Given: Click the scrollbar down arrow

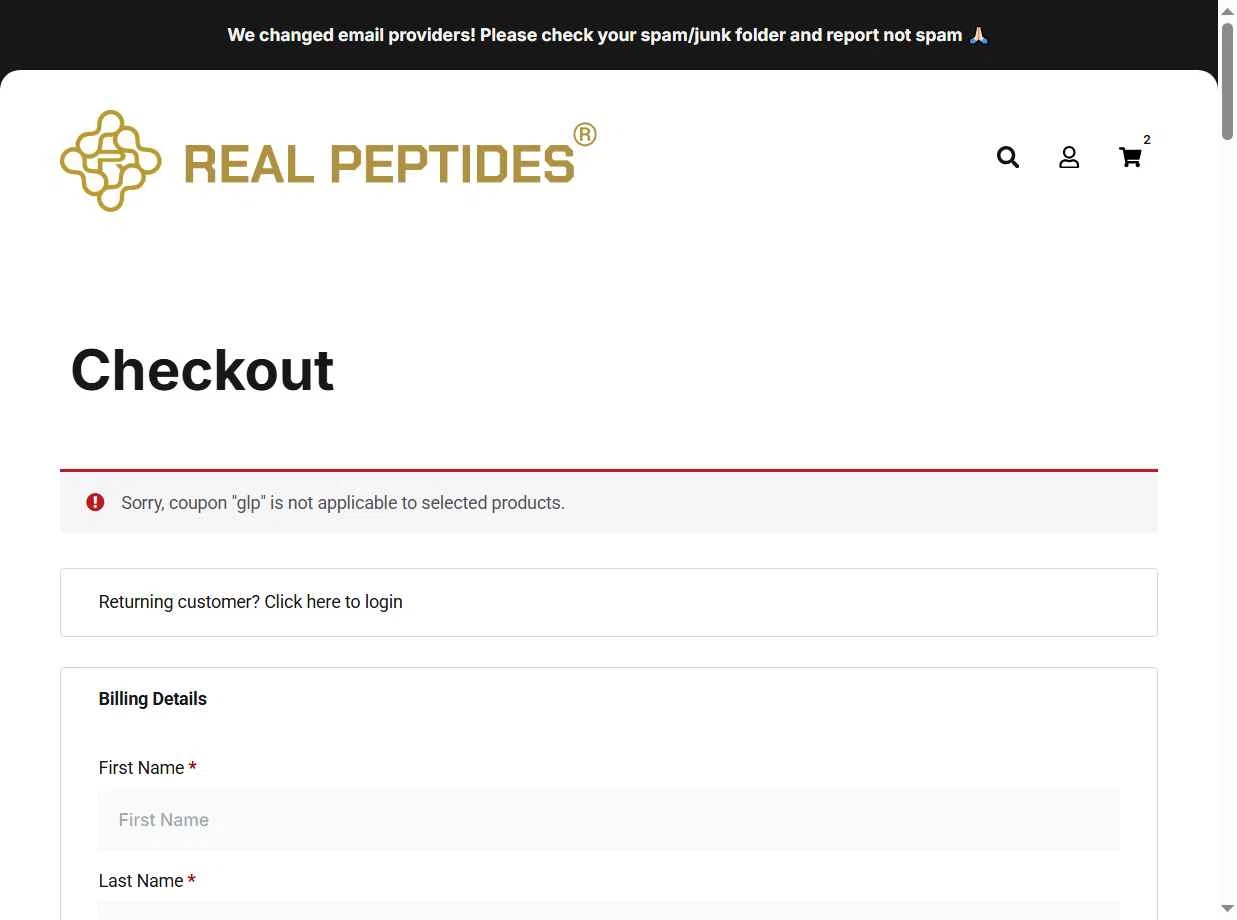Looking at the screenshot, I should pos(1227,908).
